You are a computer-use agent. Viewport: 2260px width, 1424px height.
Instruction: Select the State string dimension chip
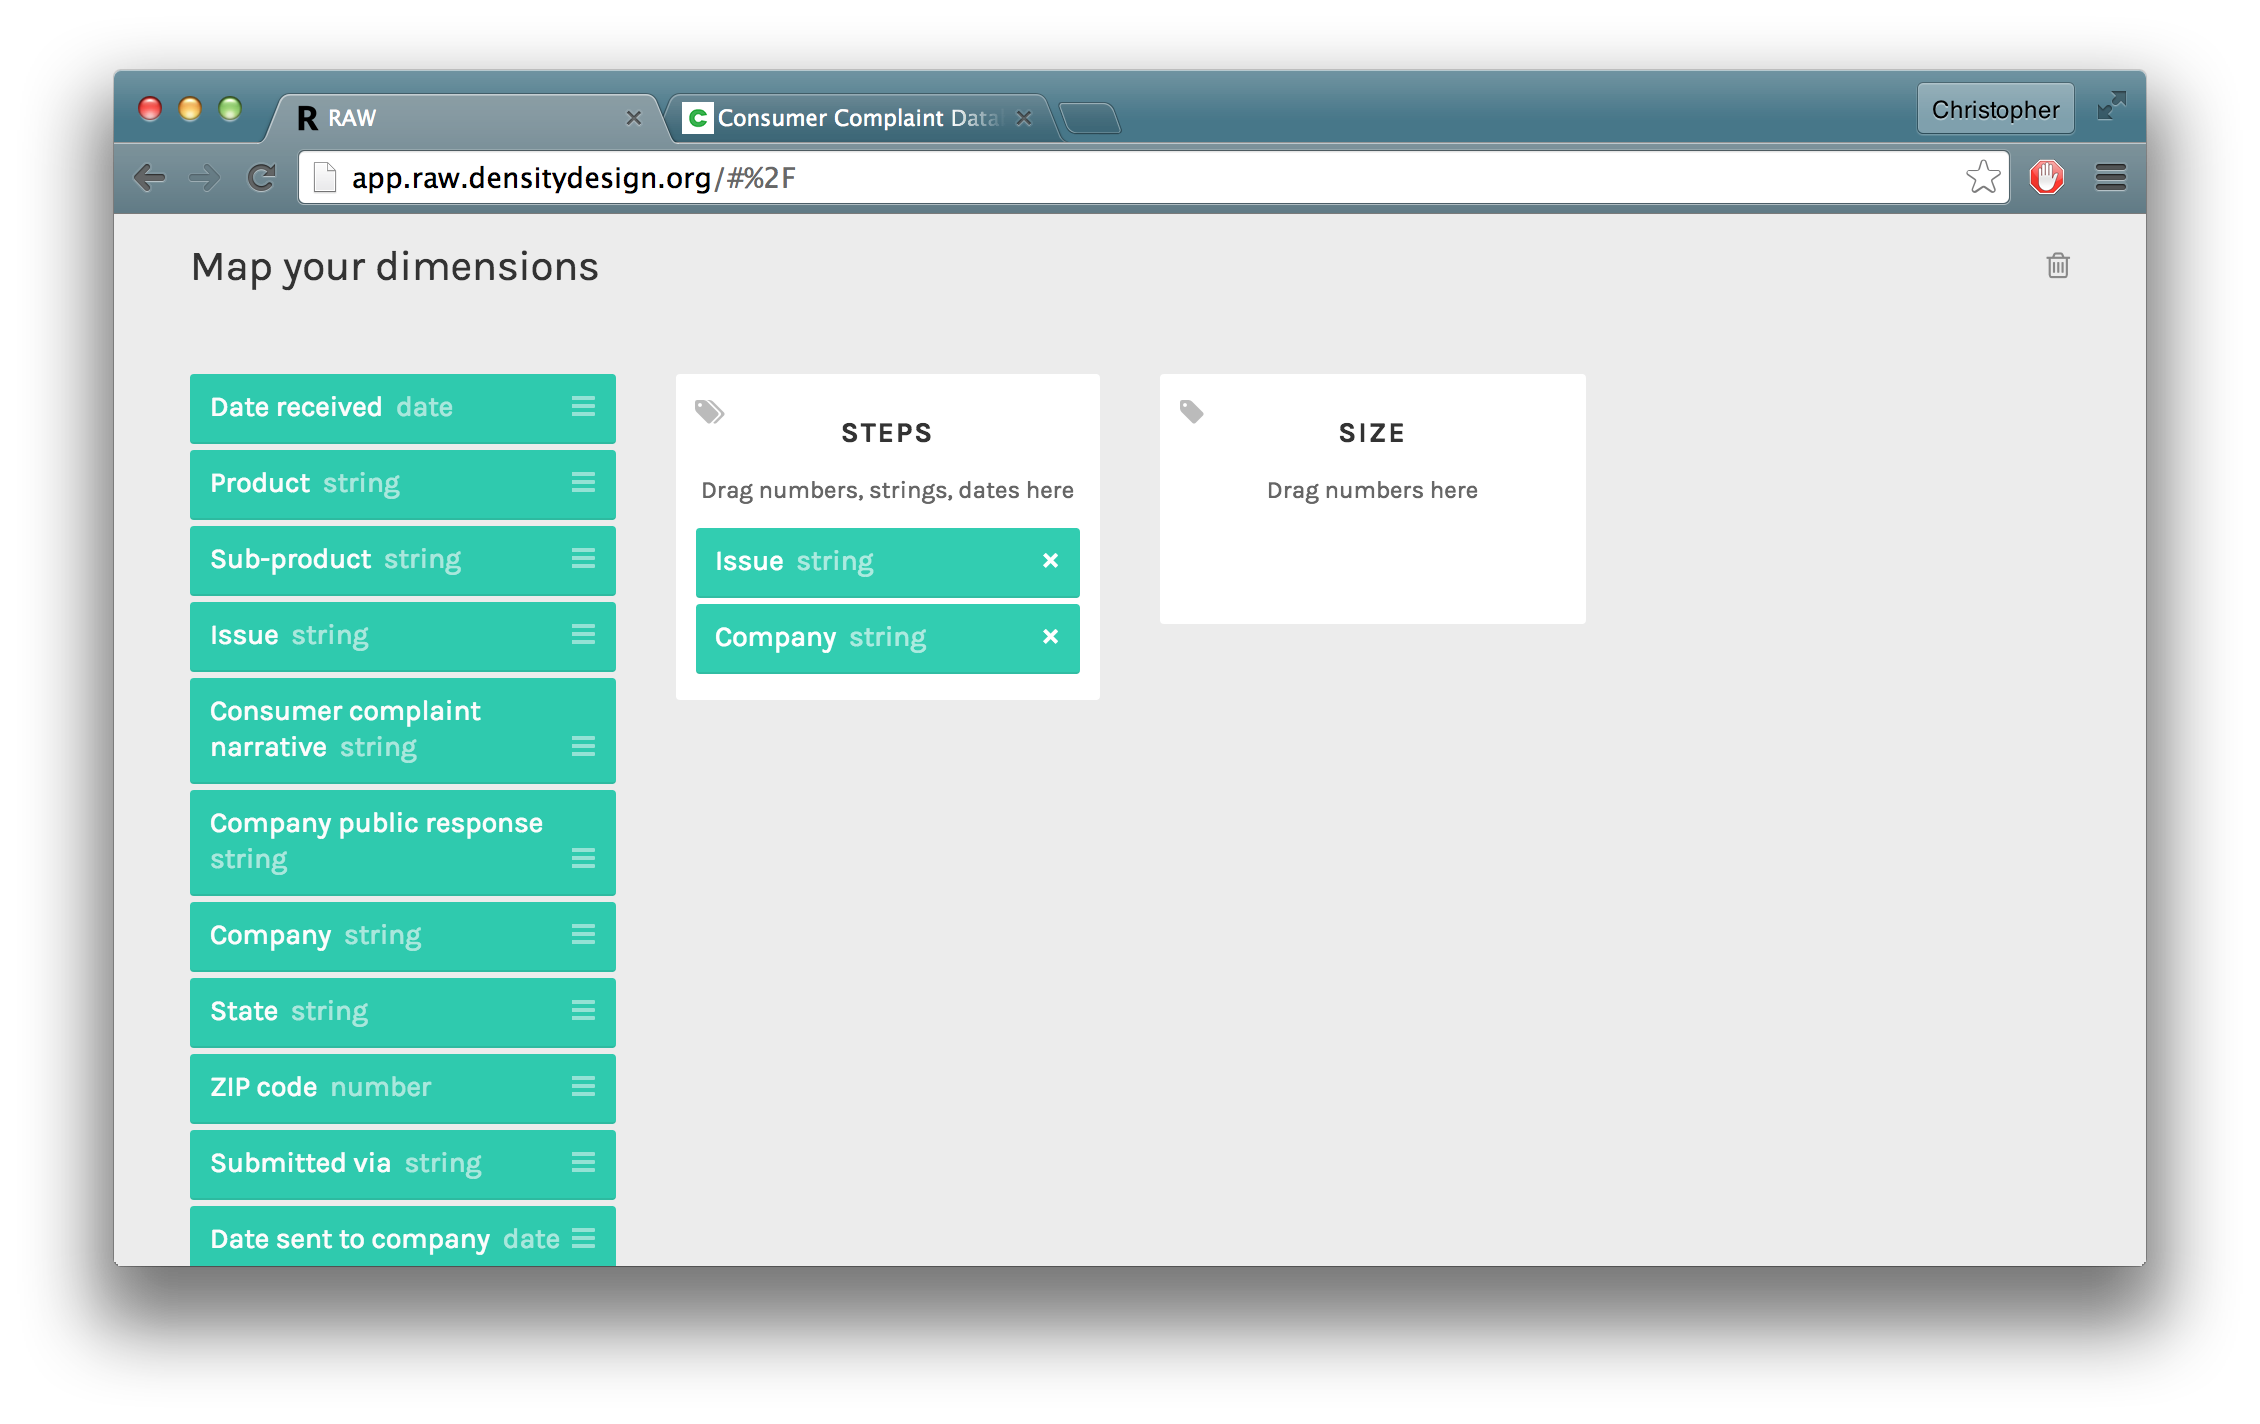click(403, 1012)
